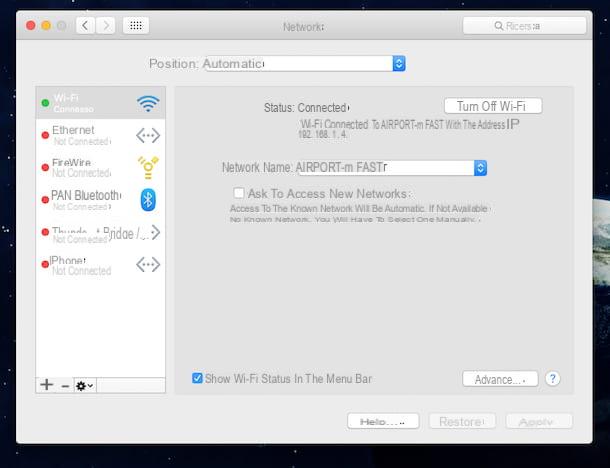Click the Wi-Fi signal icon
The image size is (610, 468).
tap(148, 103)
